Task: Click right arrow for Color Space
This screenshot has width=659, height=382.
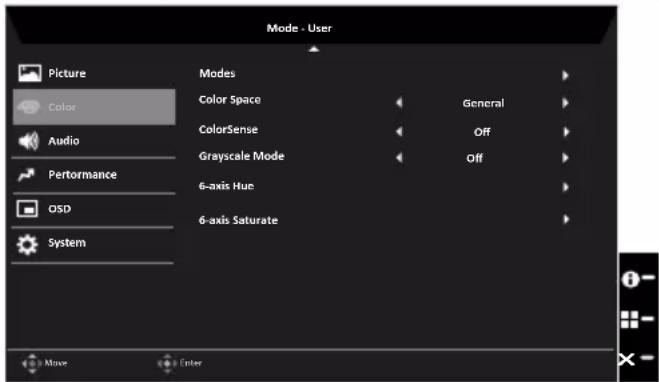Action: (565, 103)
